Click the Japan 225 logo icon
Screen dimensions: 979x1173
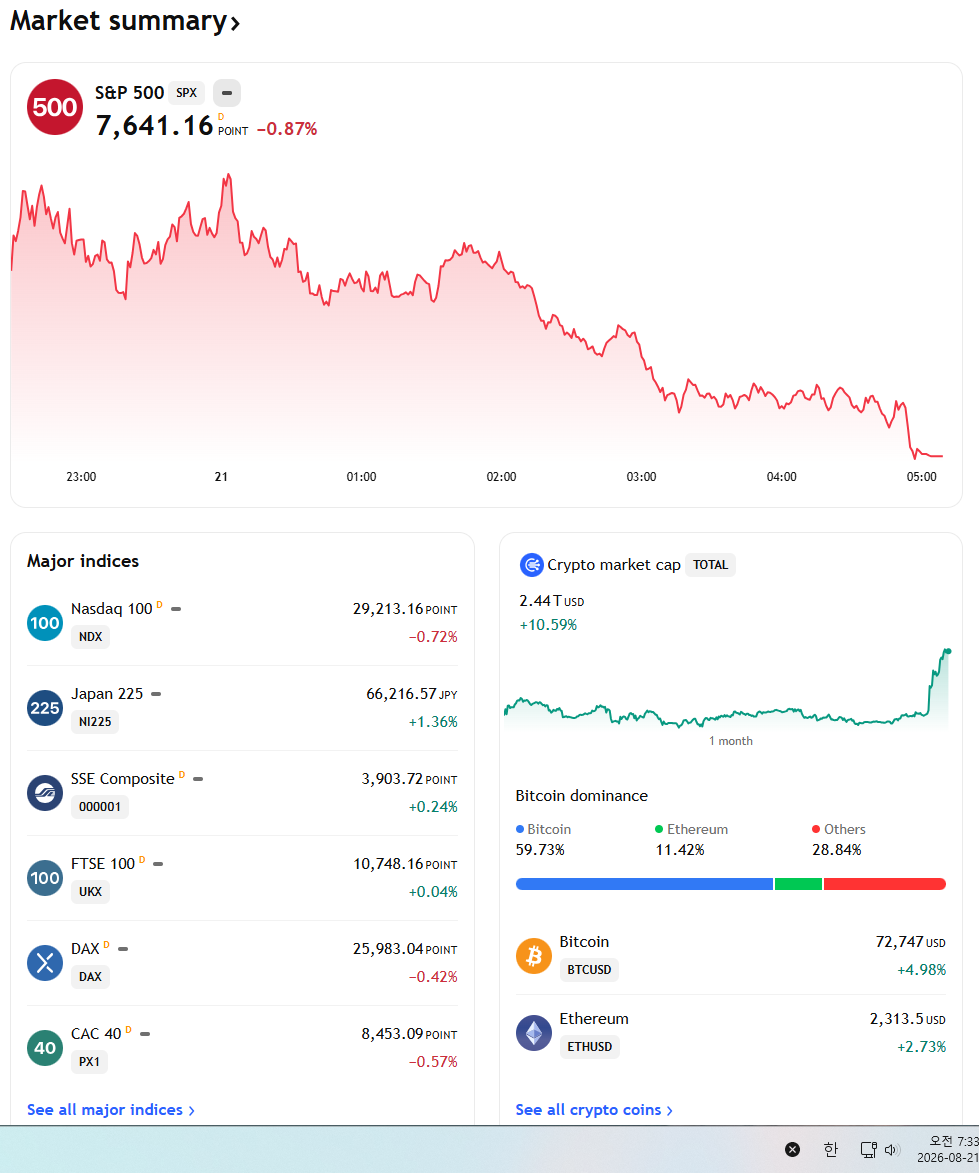pyautogui.click(x=45, y=708)
